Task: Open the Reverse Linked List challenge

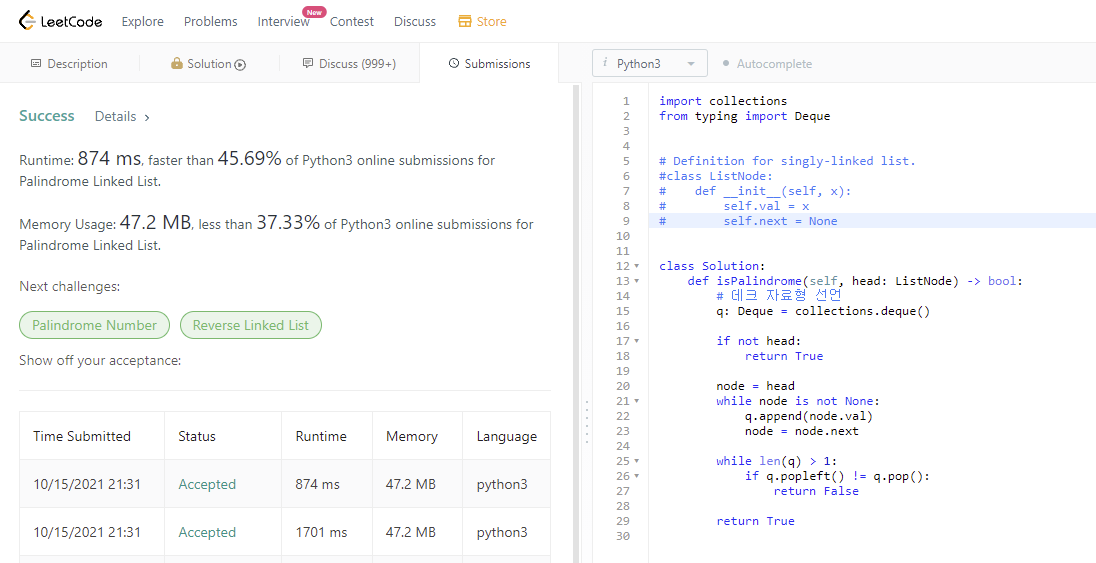Action: pos(251,325)
